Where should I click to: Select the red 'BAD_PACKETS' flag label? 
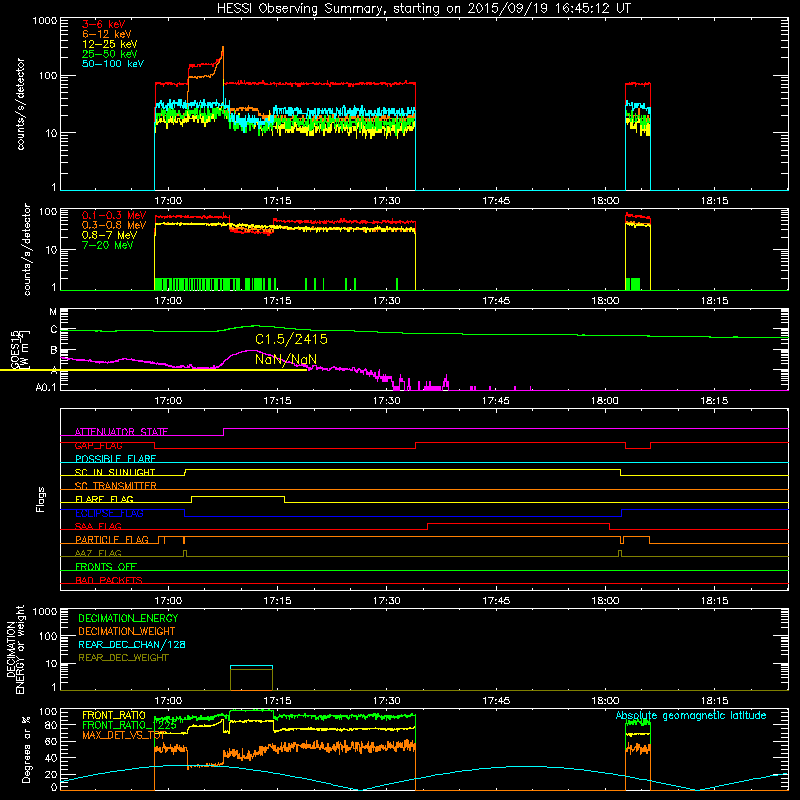pos(109,580)
